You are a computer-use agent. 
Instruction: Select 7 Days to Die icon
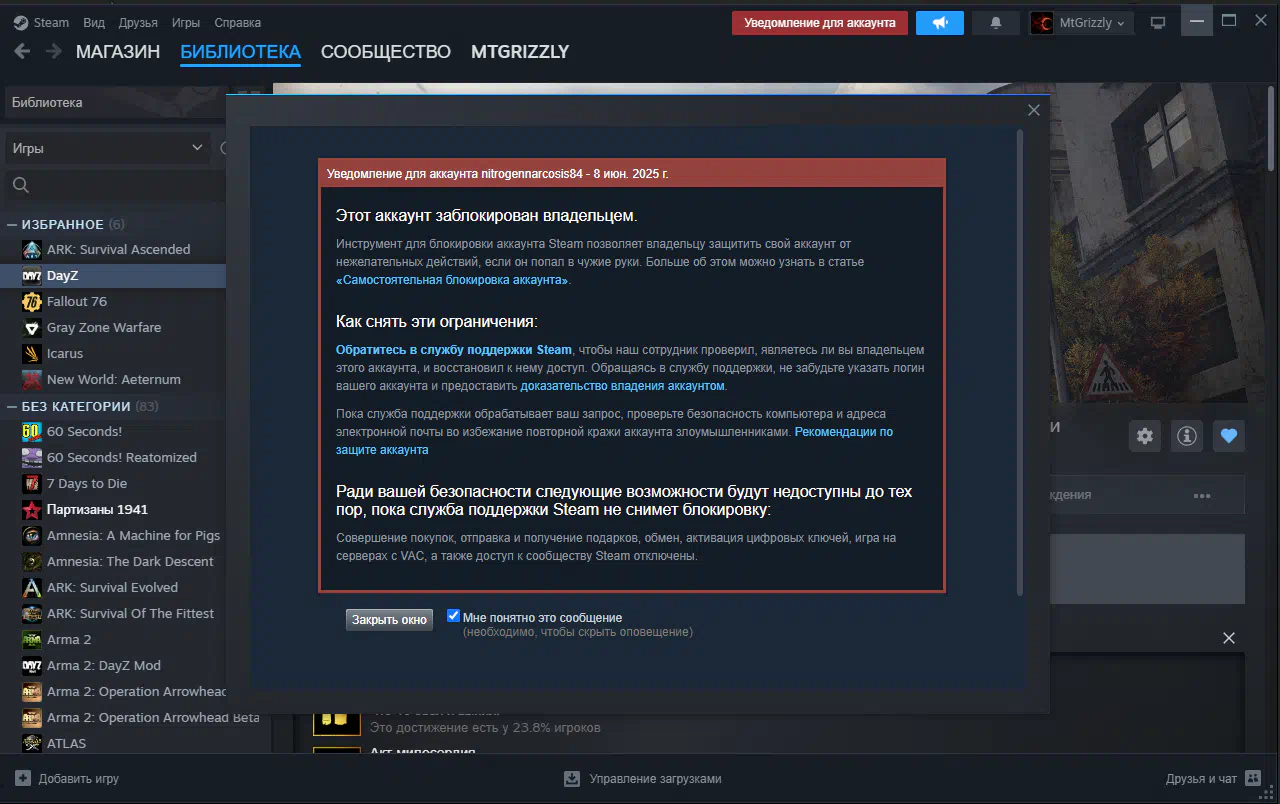click(31, 483)
